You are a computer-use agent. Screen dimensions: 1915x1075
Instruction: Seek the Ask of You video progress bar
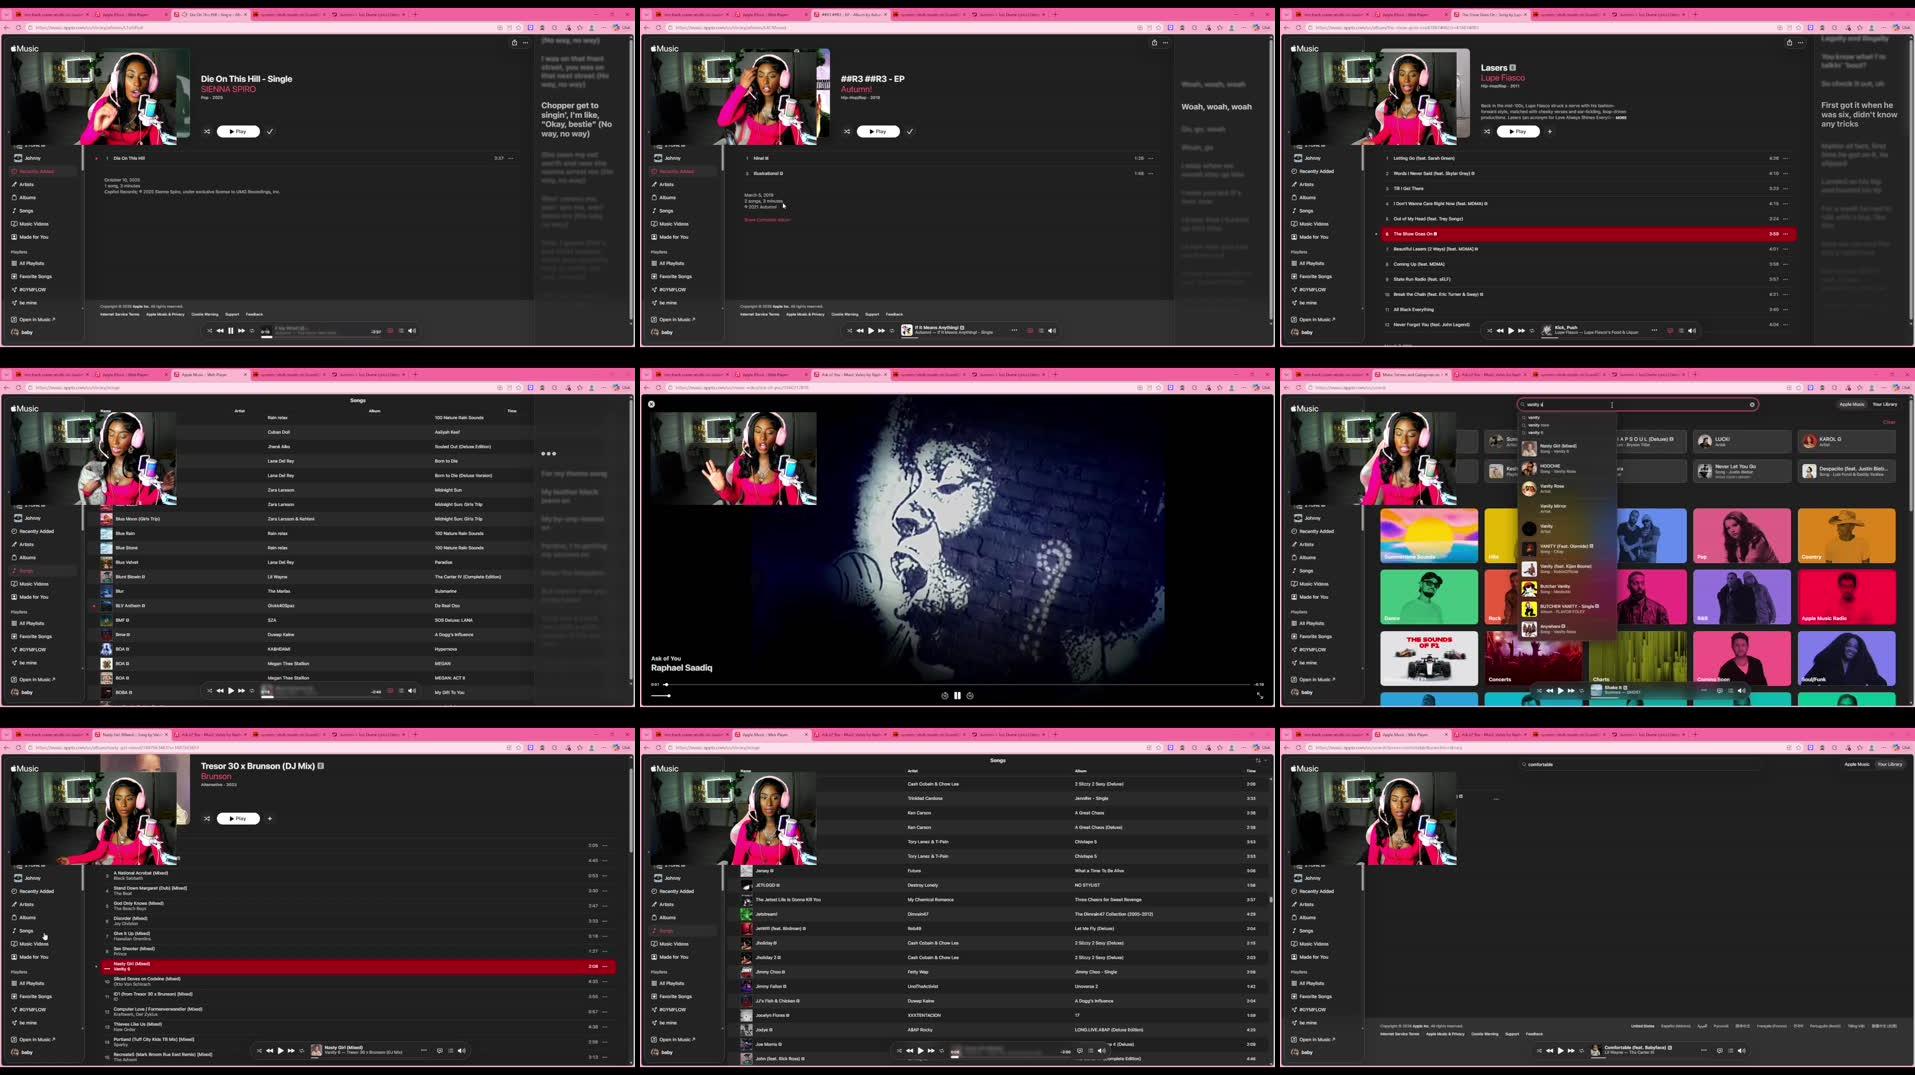coord(958,685)
